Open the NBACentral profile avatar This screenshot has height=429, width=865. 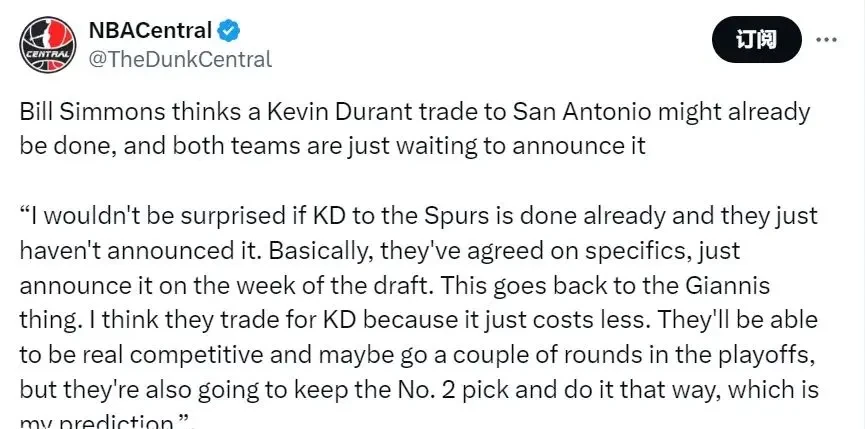coord(47,45)
